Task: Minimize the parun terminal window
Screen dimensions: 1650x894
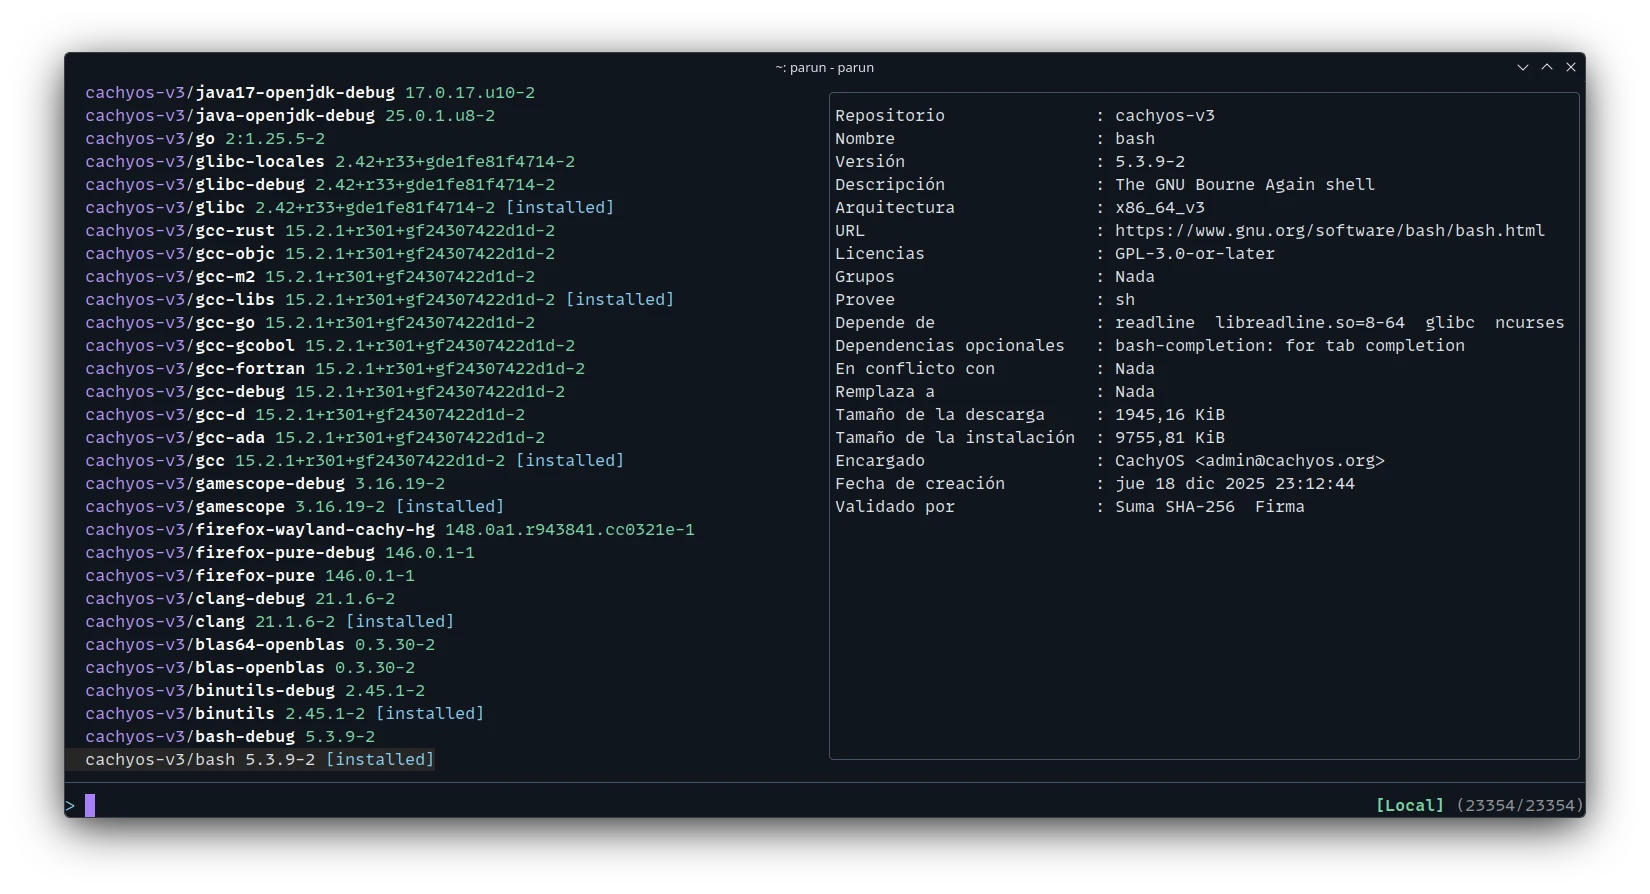Action: click(x=1523, y=67)
